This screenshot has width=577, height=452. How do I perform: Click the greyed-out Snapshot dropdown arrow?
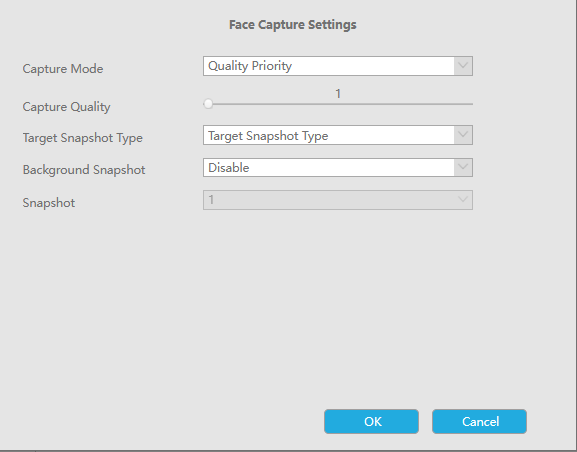(x=463, y=200)
